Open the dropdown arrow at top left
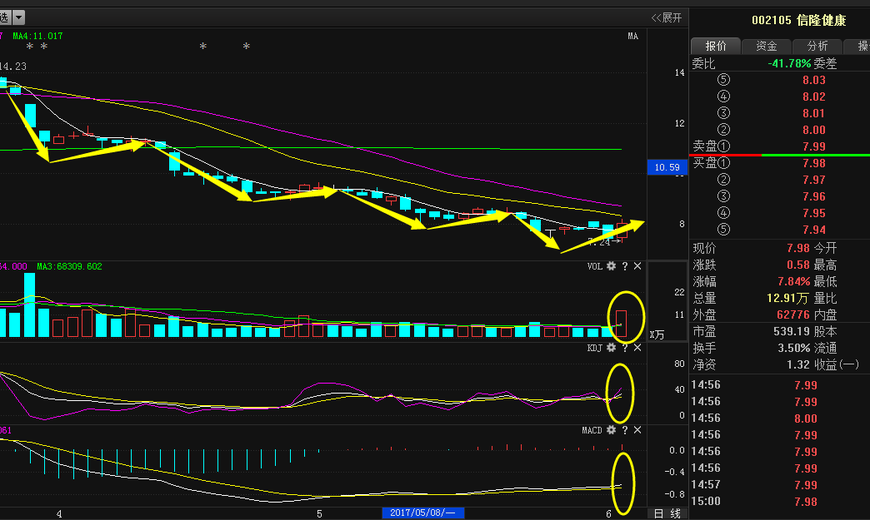870x520 pixels. click(19, 18)
